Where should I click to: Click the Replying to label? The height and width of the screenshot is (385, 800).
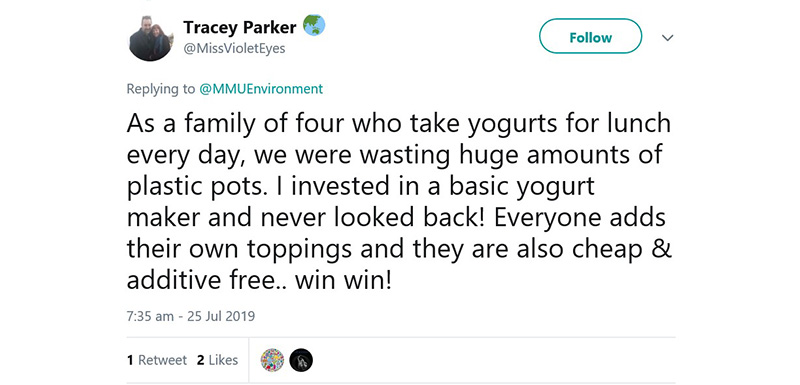click(161, 89)
